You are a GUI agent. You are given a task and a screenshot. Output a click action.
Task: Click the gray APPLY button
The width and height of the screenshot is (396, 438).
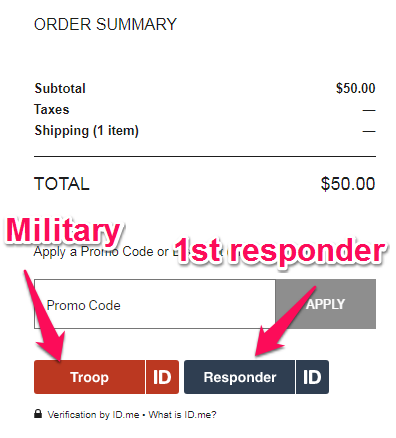click(326, 304)
